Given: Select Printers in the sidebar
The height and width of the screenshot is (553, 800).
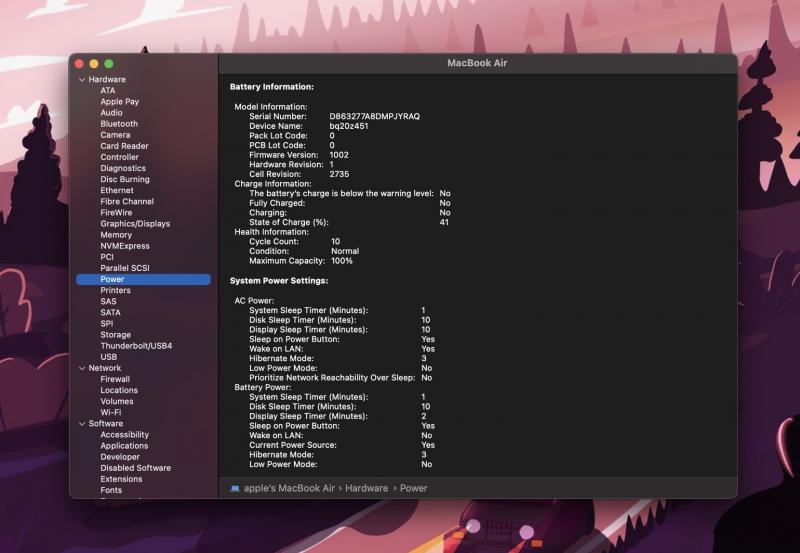Looking at the screenshot, I should click(x=115, y=290).
